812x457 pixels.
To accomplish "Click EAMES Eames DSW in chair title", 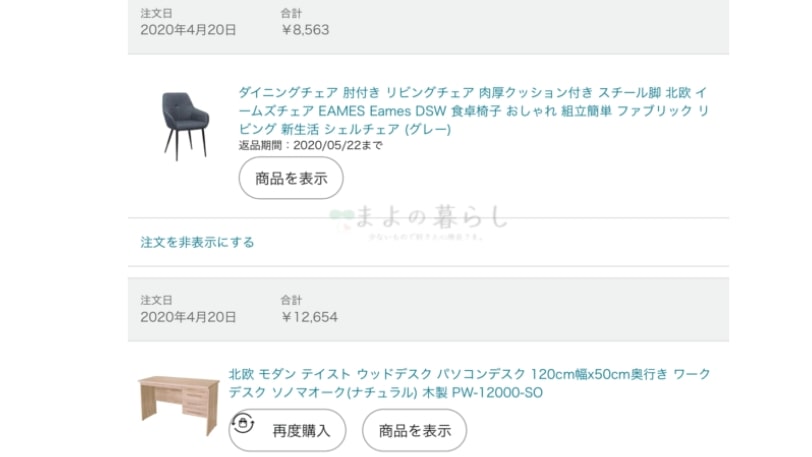I will [382, 111].
